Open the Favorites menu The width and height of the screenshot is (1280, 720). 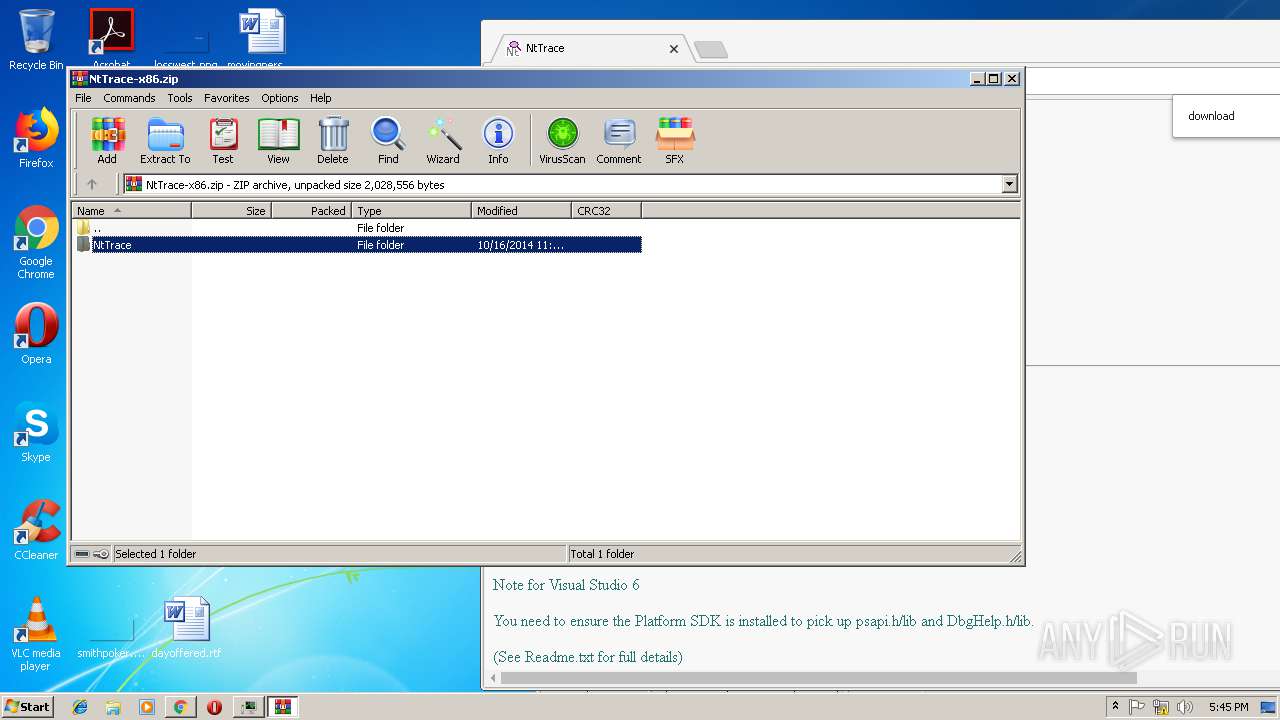[227, 98]
